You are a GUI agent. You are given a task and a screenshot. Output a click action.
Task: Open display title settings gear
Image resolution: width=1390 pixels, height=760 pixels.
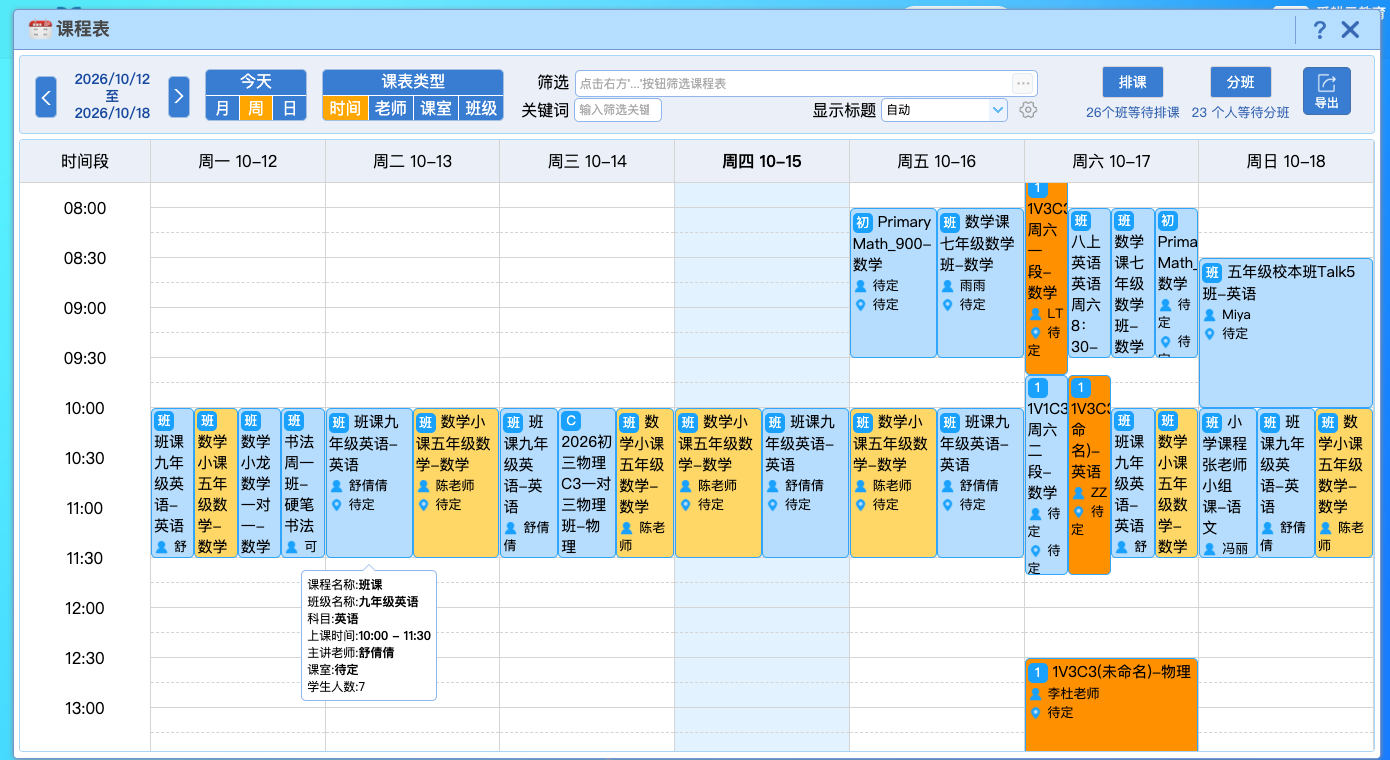(1028, 110)
